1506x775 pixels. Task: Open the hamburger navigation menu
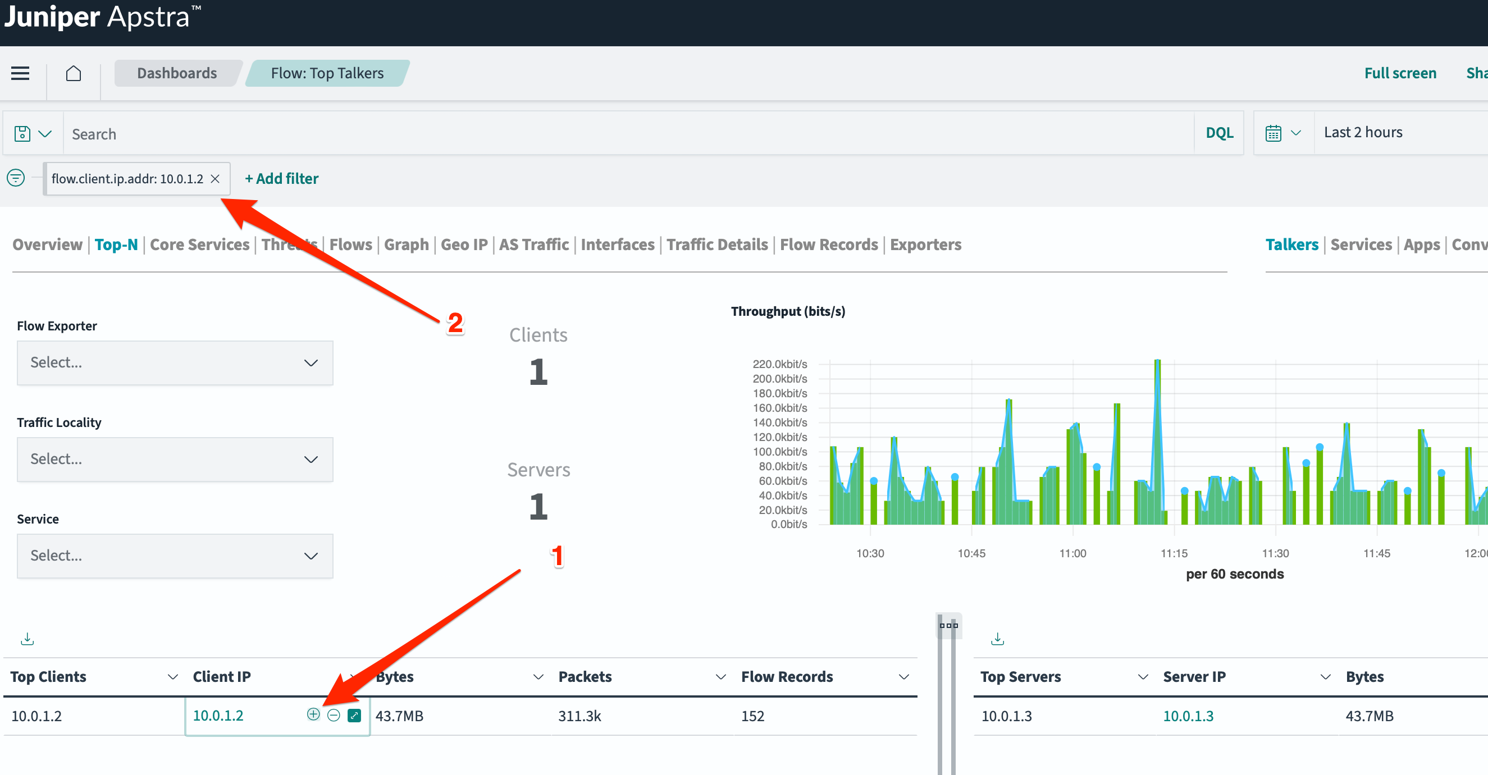[x=20, y=73]
